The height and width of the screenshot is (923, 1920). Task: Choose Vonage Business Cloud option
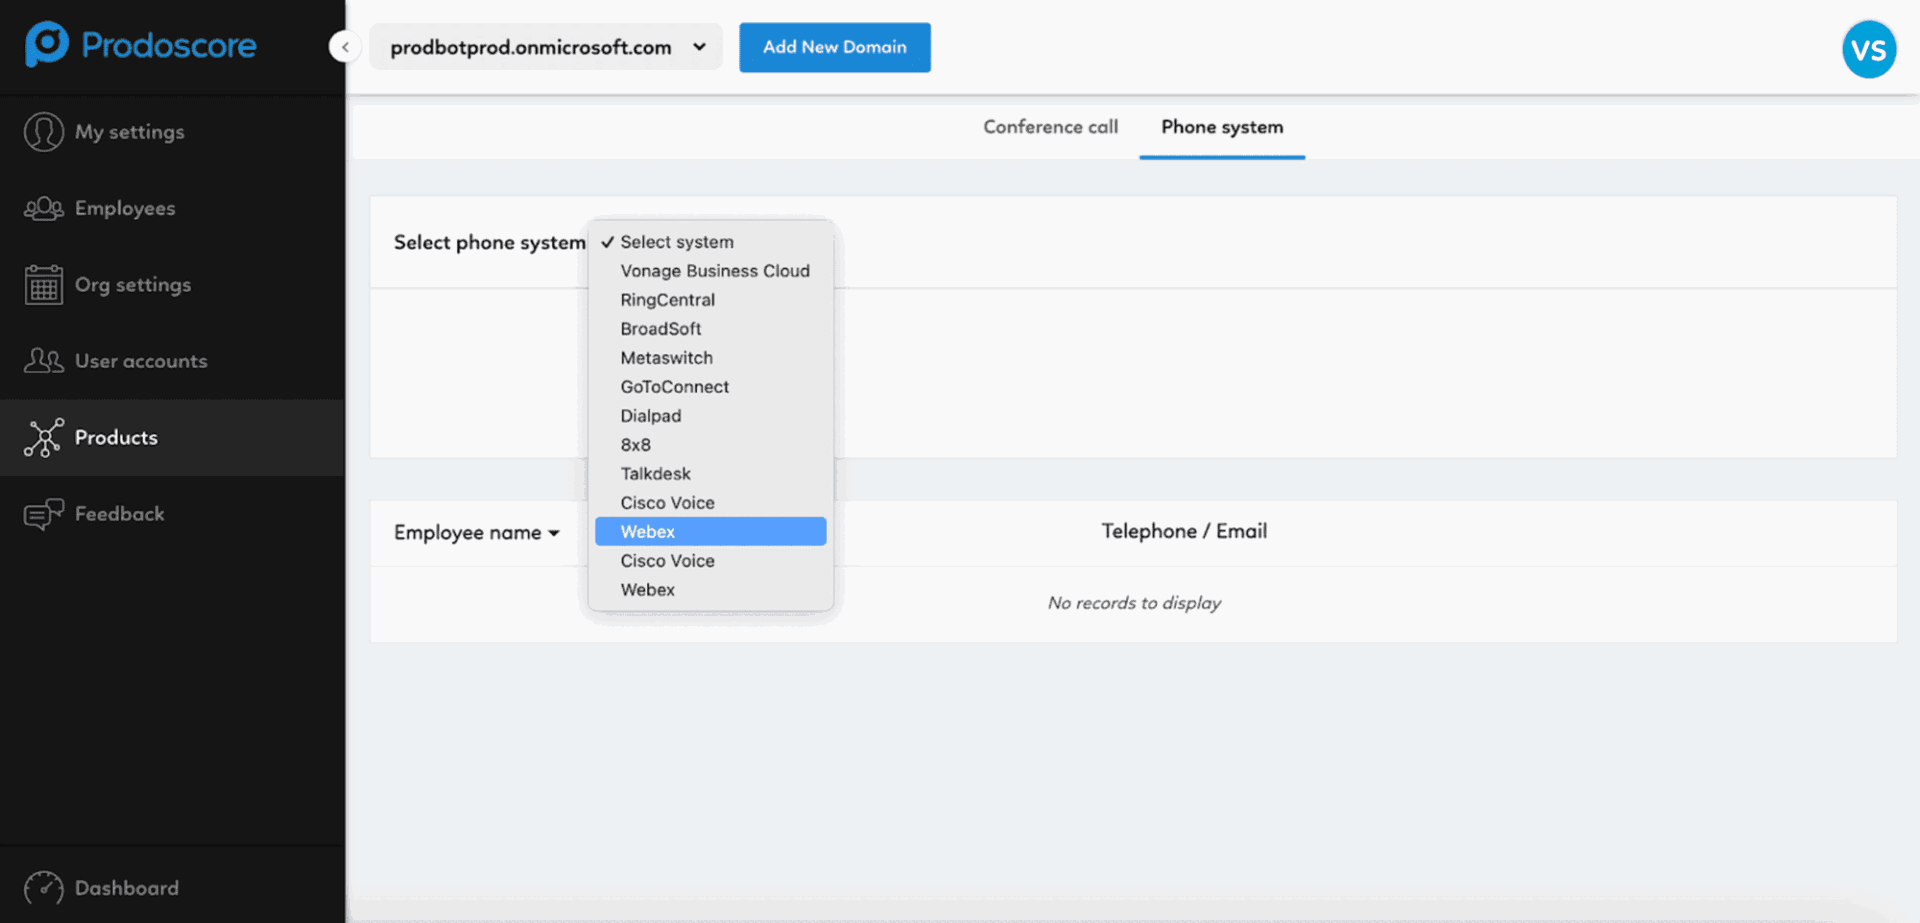(x=711, y=271)
